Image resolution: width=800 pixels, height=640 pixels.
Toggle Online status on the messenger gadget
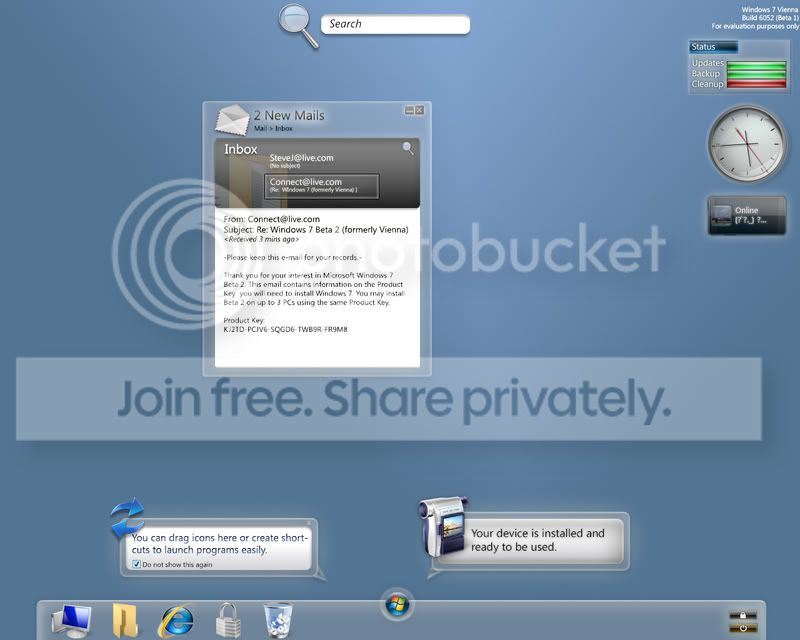coord(749,210)
